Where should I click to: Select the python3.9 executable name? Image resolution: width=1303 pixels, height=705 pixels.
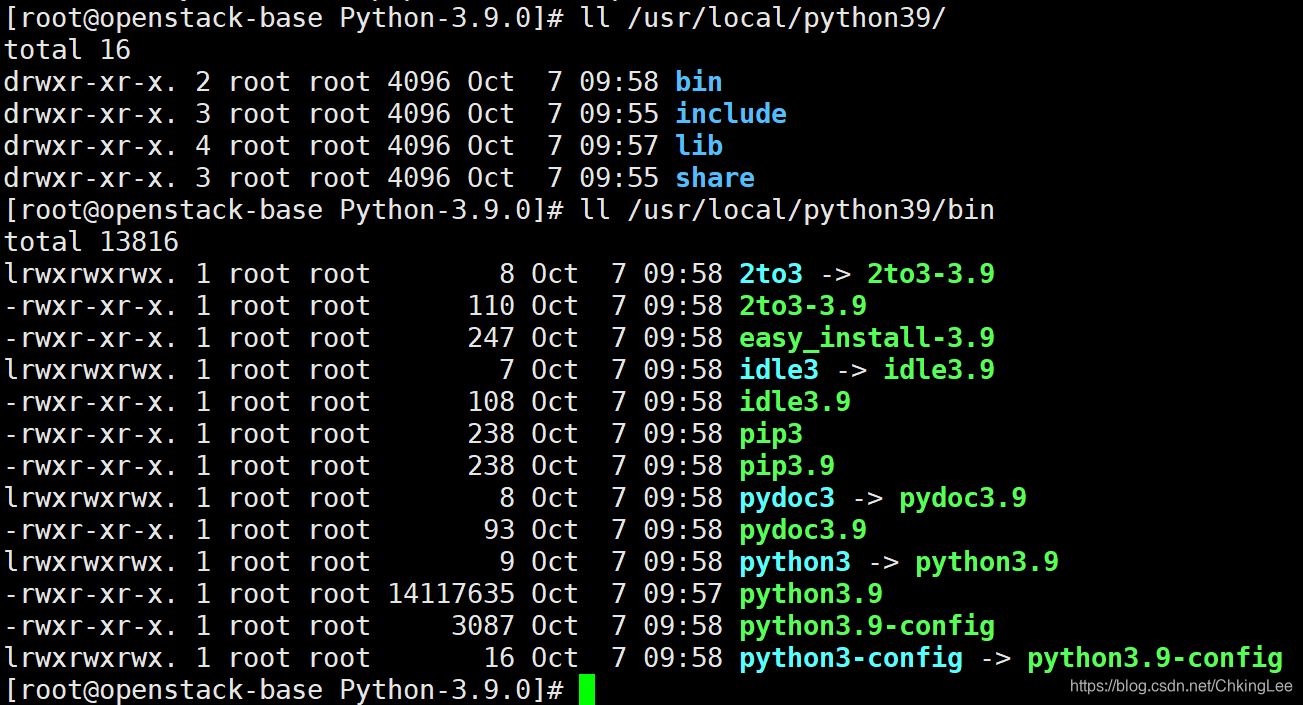tap(810, 593)
